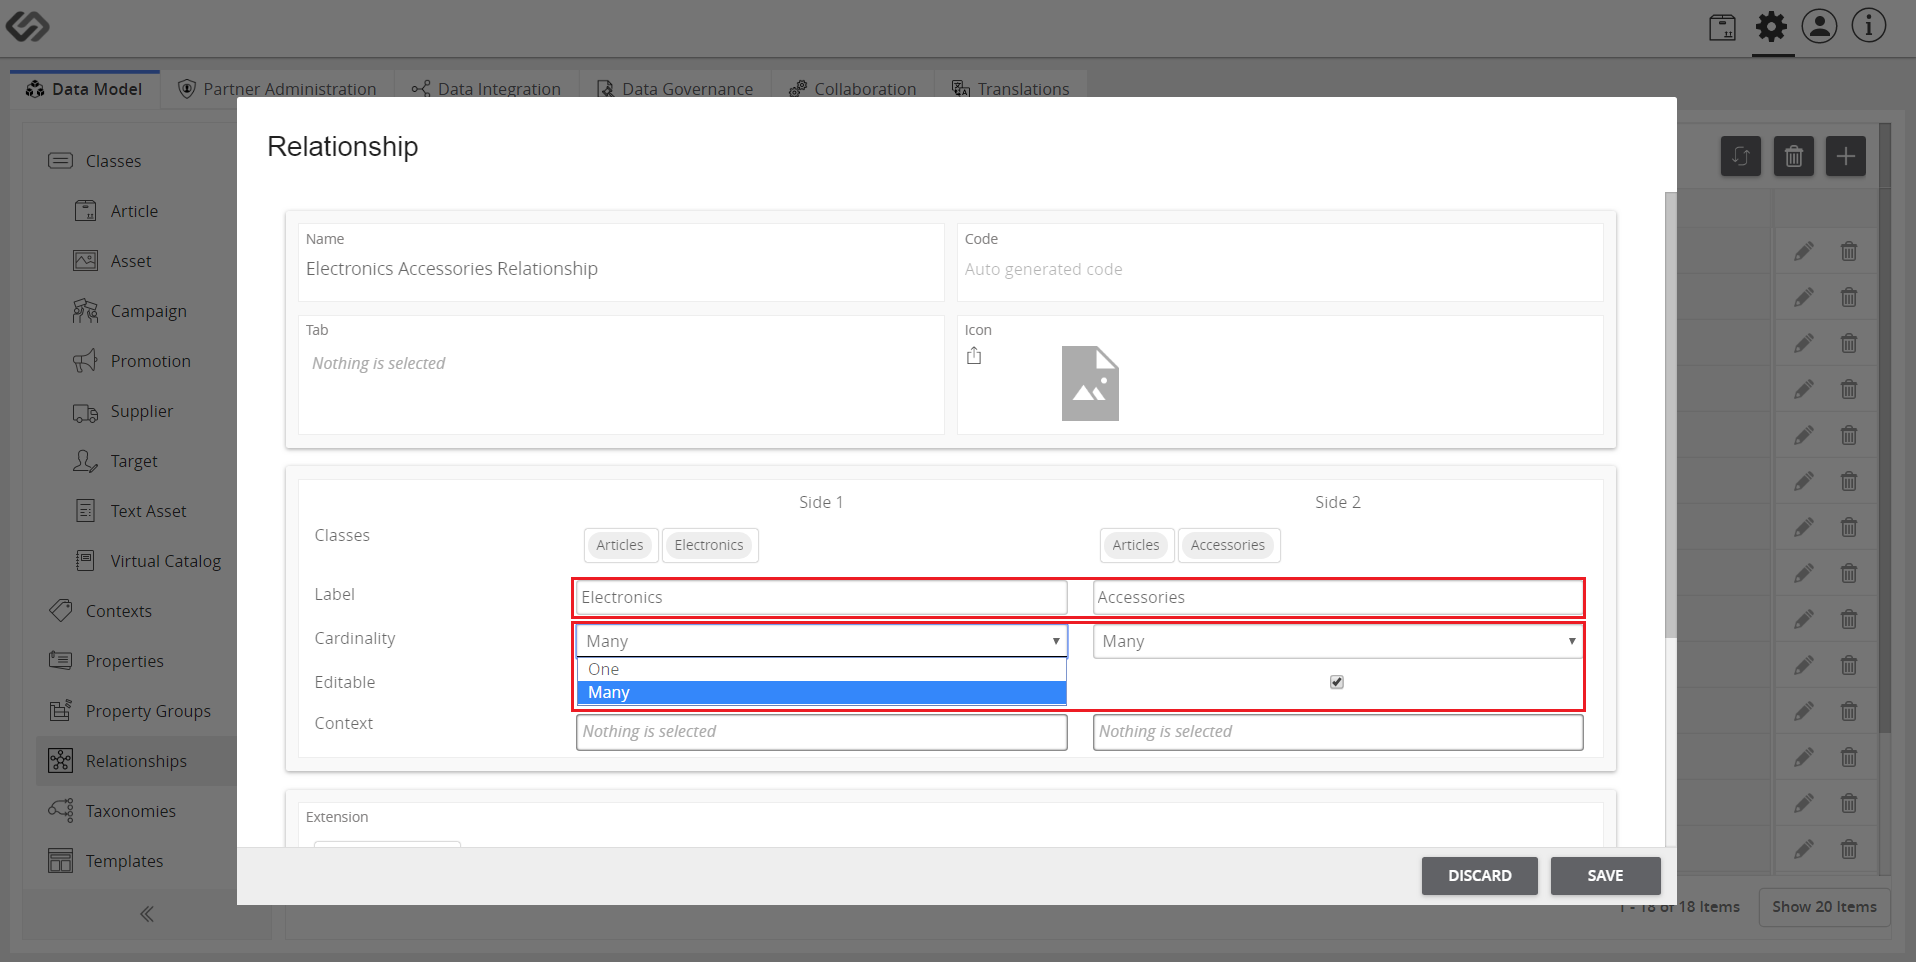Click the plus icon to add a relationship

1845,156
